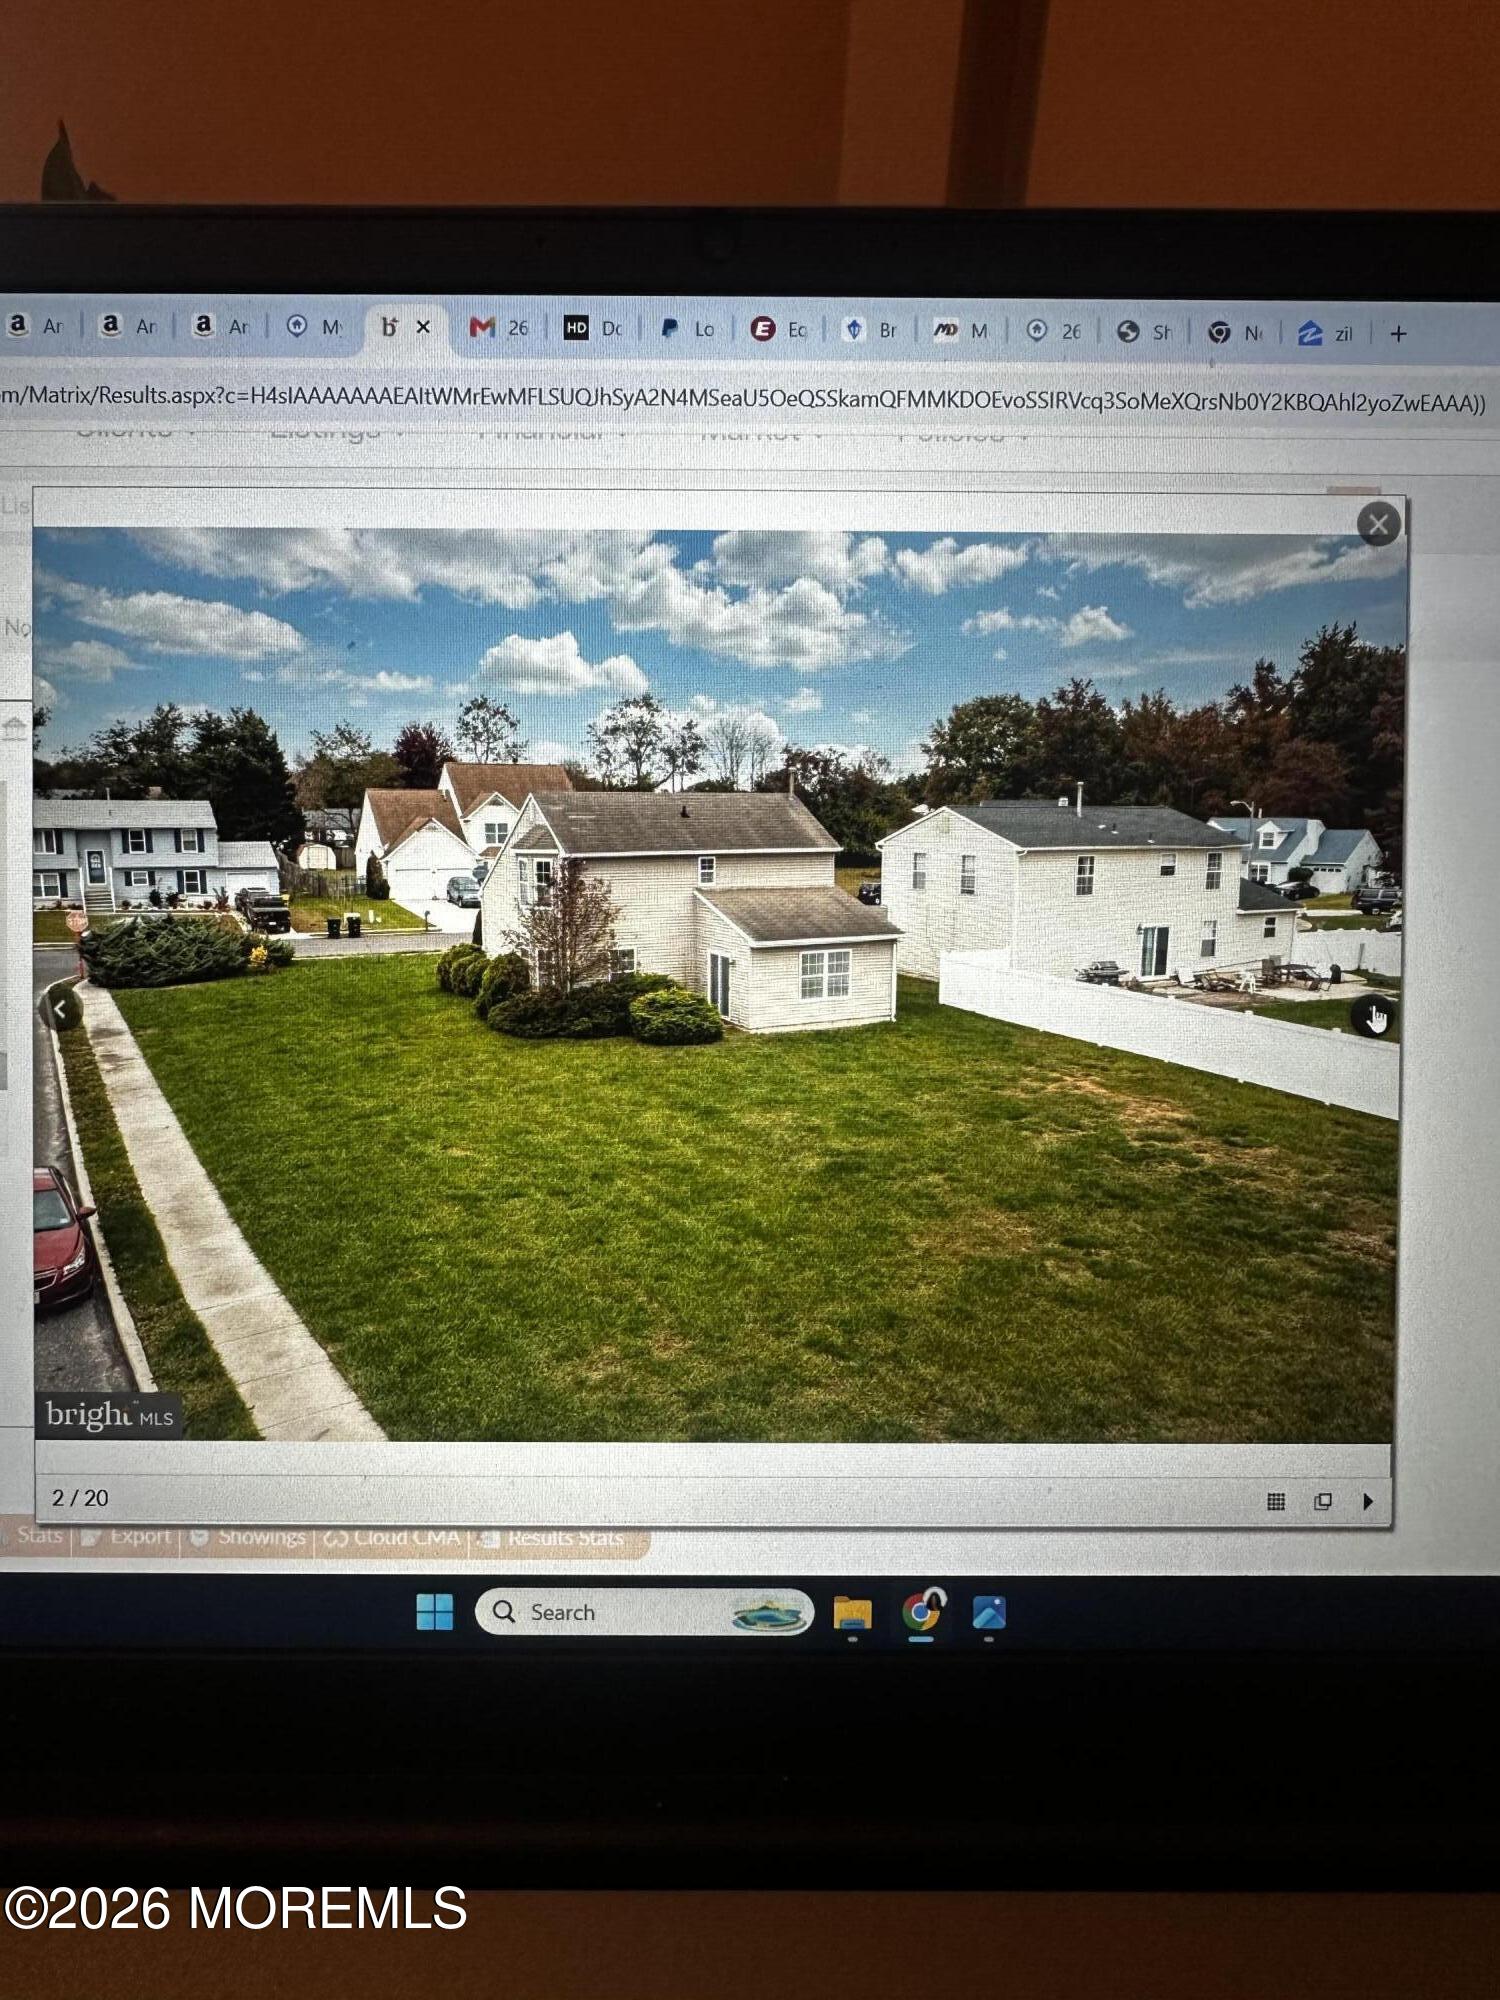The width and height of the screenshot is (1500, 2000).
Task: Switch to the third Amazon tab
Action: click(221, 326)
